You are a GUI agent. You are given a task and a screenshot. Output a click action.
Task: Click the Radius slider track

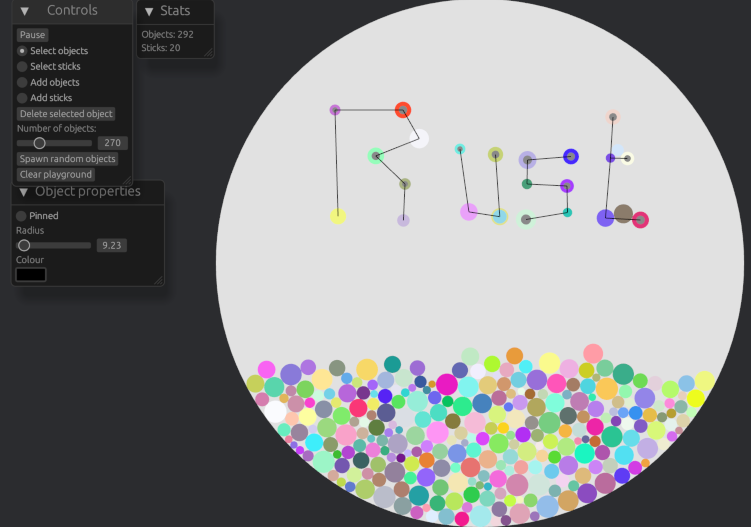click(55, 245)
